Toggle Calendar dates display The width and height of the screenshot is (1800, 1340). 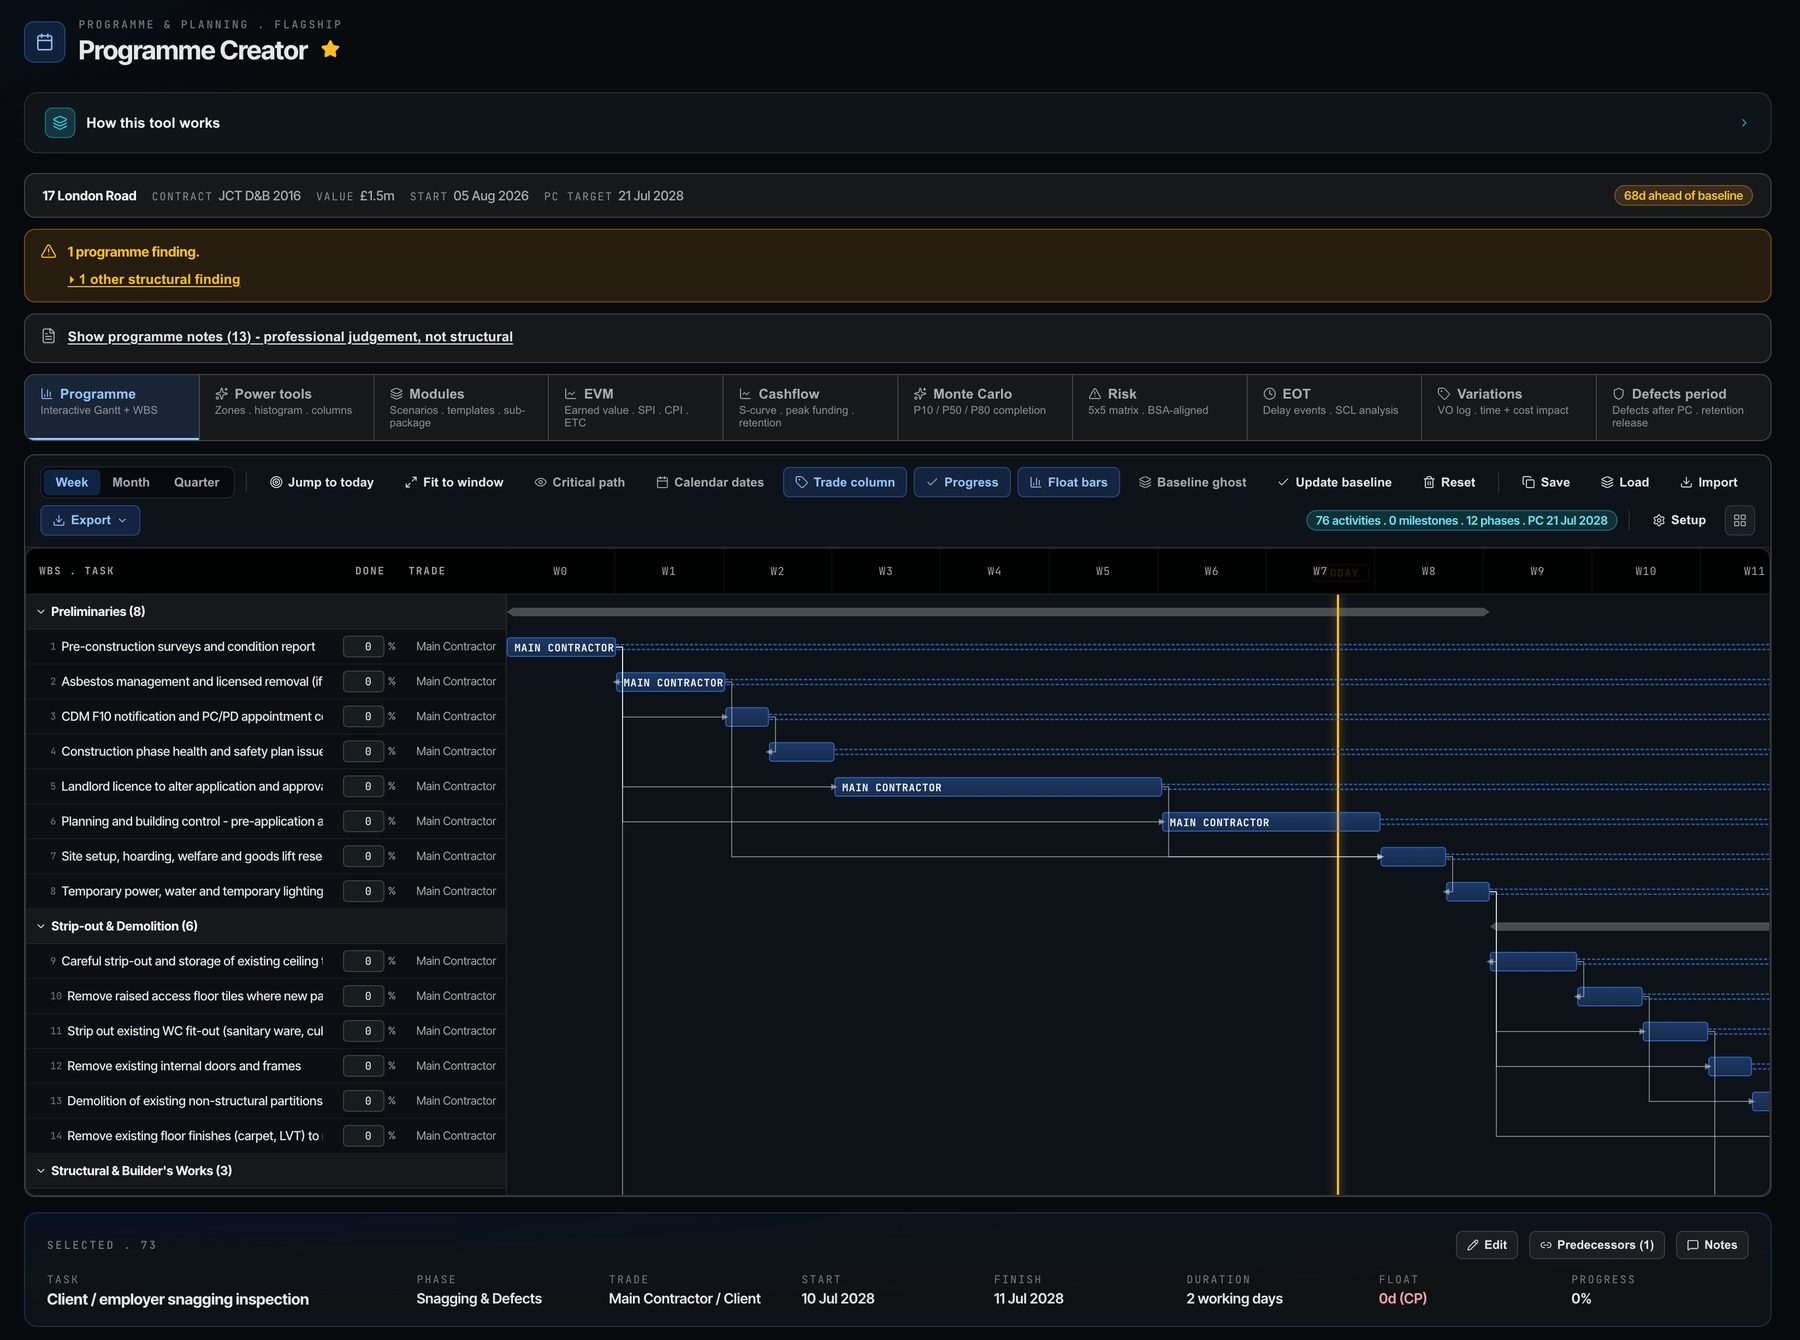[x=709, y=482]
